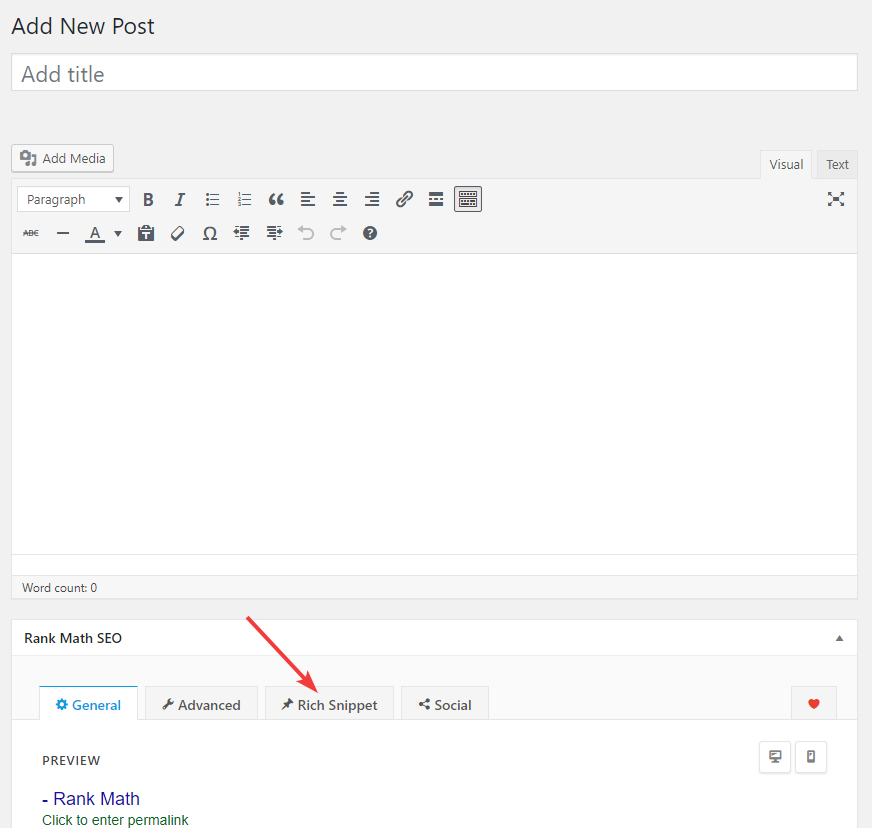872x829 pixels.
Task: Insert a bulleted list
Action: click(x=212, y=199)
